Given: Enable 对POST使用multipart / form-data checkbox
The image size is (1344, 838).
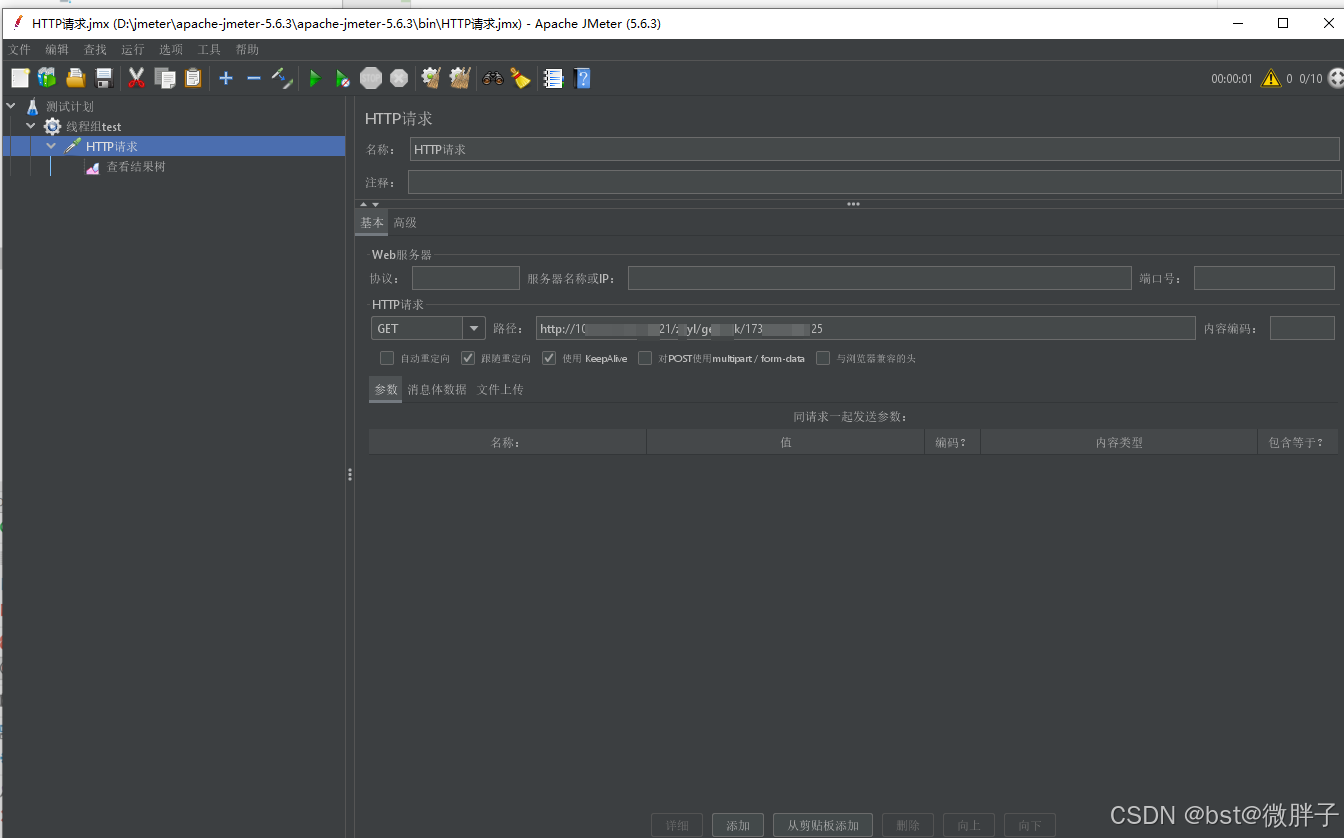Looking at the screenshot, I should coord(645,358).
